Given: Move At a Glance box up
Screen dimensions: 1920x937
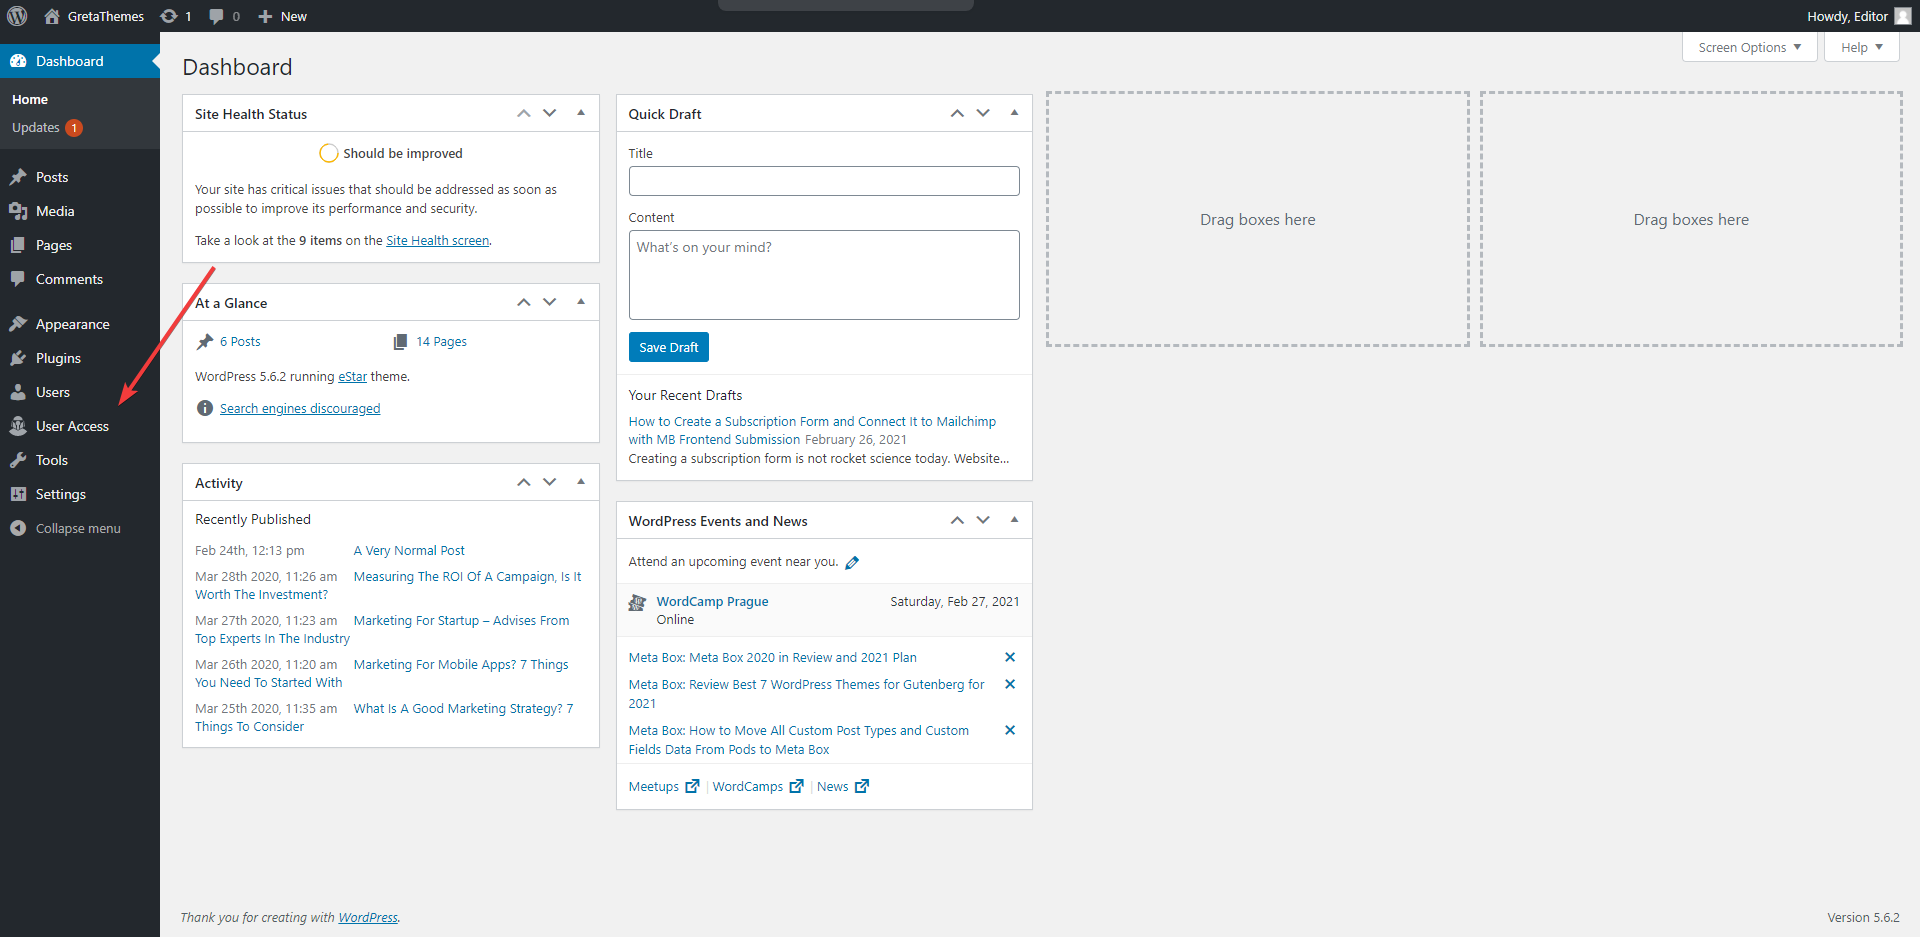Looking at the screenshot, I should click(x=524, y=302).
